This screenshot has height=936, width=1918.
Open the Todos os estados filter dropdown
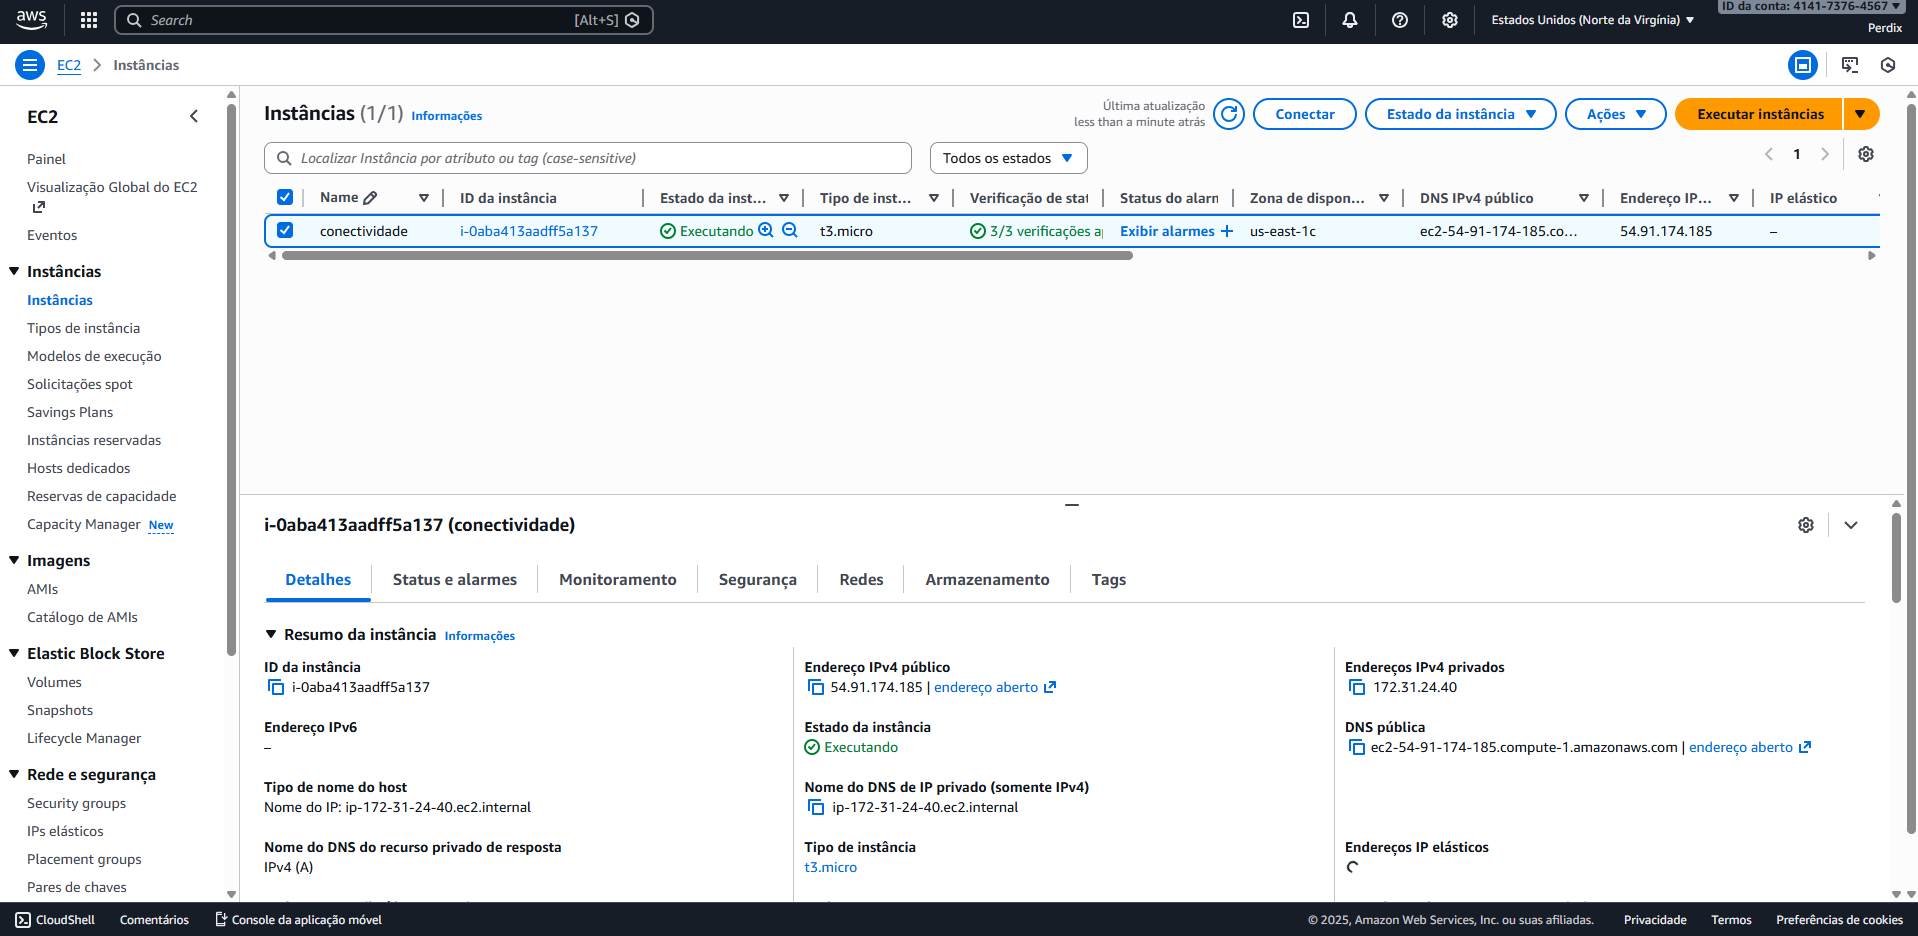click(x=1009, y=158)
